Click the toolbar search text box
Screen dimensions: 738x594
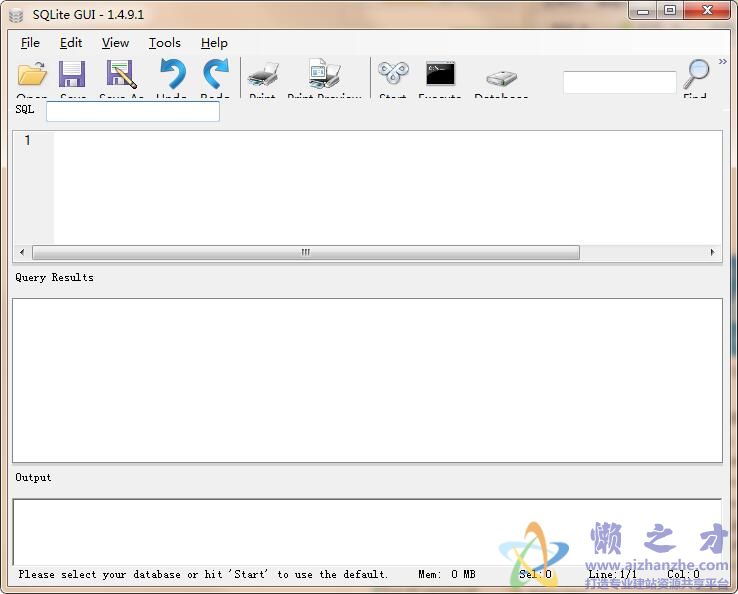tap(619, 82)
